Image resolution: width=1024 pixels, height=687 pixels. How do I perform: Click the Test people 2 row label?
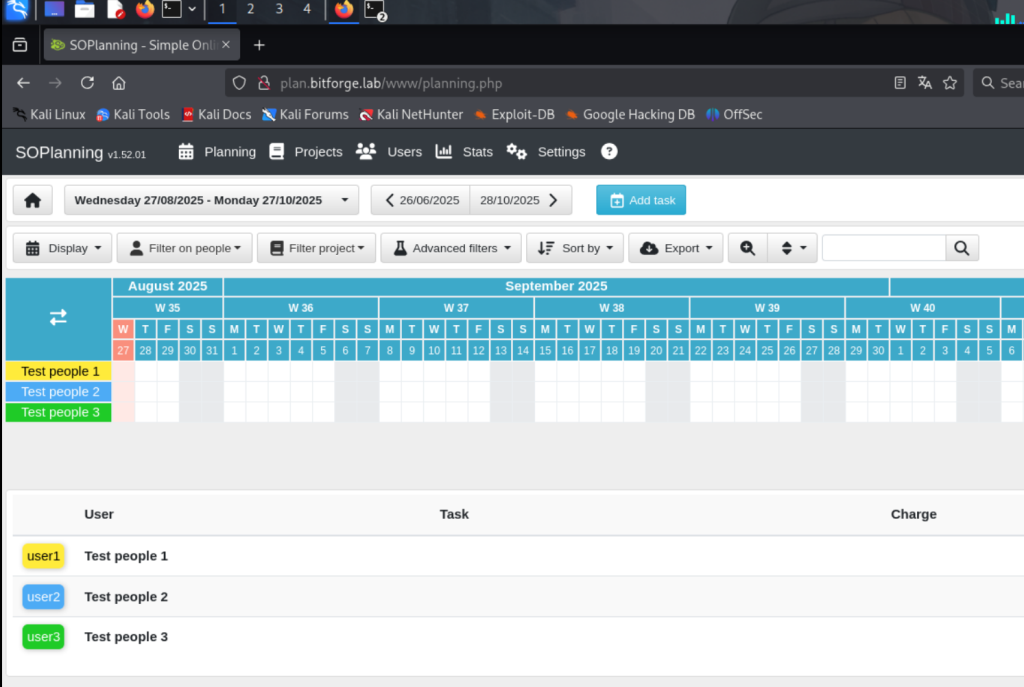(59, 392)
